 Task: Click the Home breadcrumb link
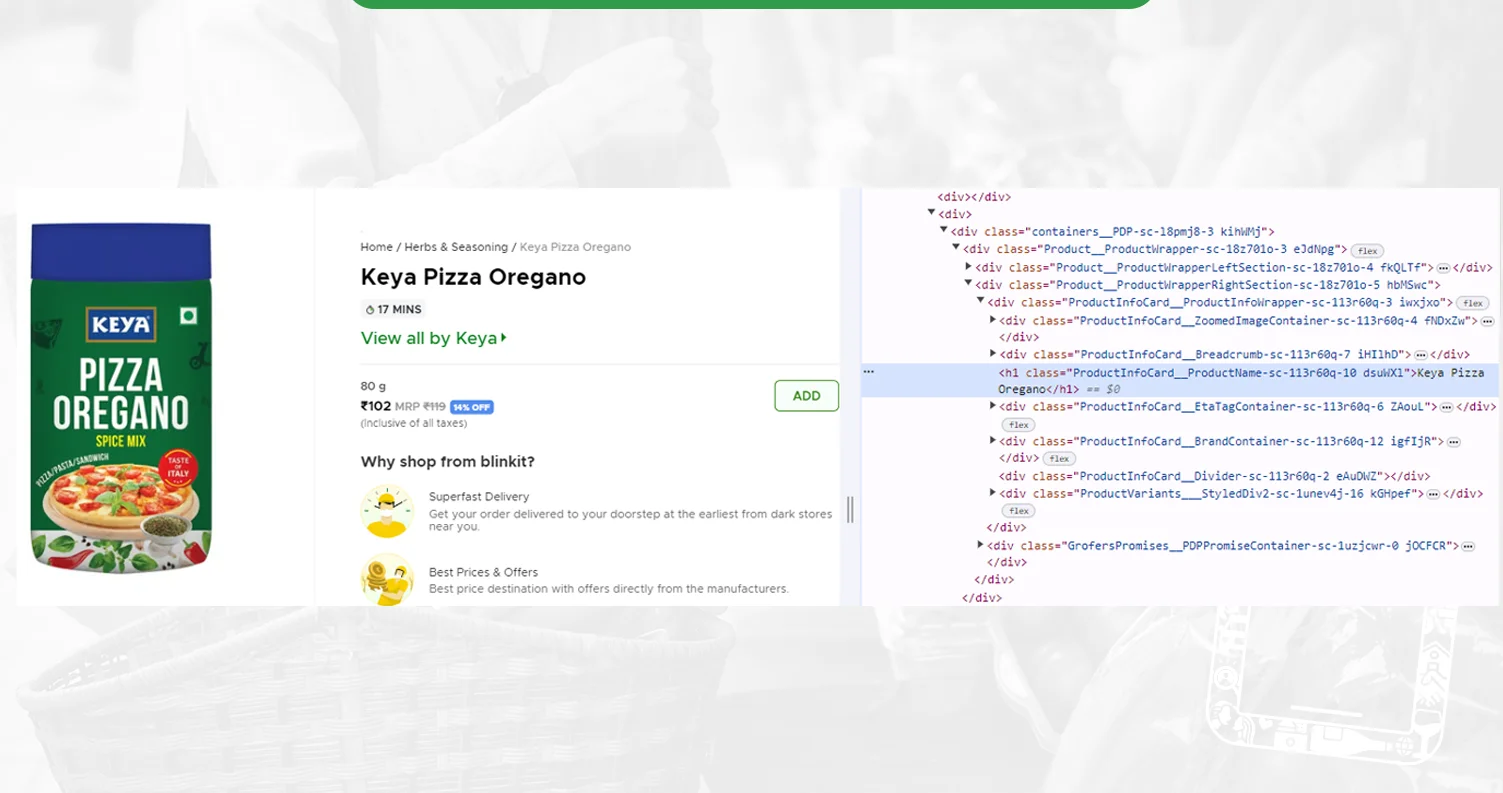pos(376,247)
